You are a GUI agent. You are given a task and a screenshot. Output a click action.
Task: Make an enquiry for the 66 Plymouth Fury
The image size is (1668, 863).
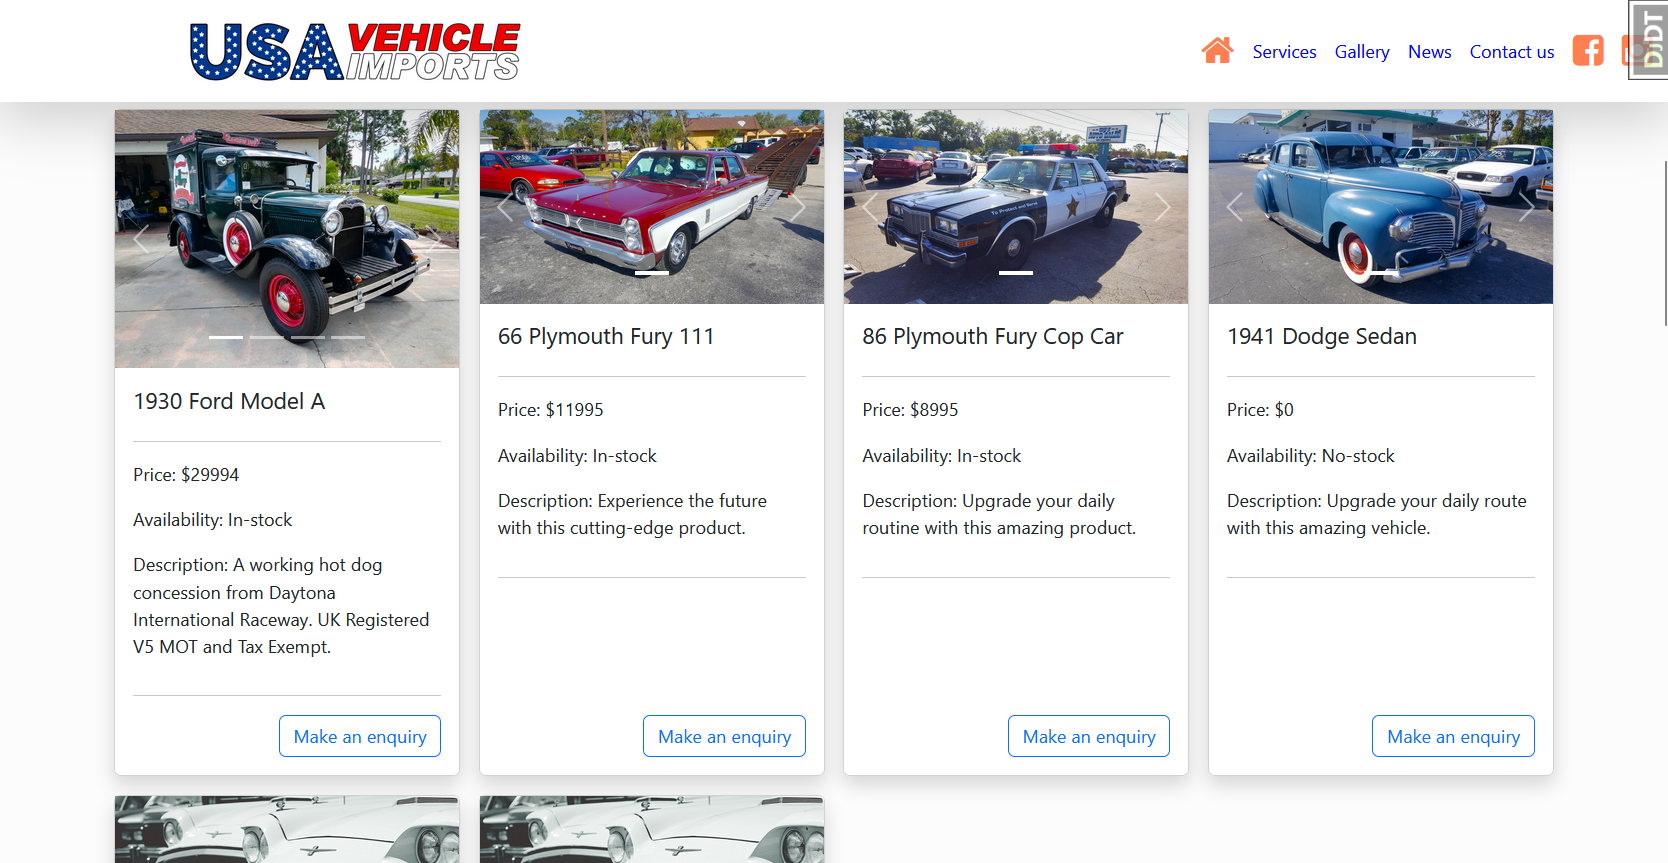pyautogui.click(x=724, y=736)
